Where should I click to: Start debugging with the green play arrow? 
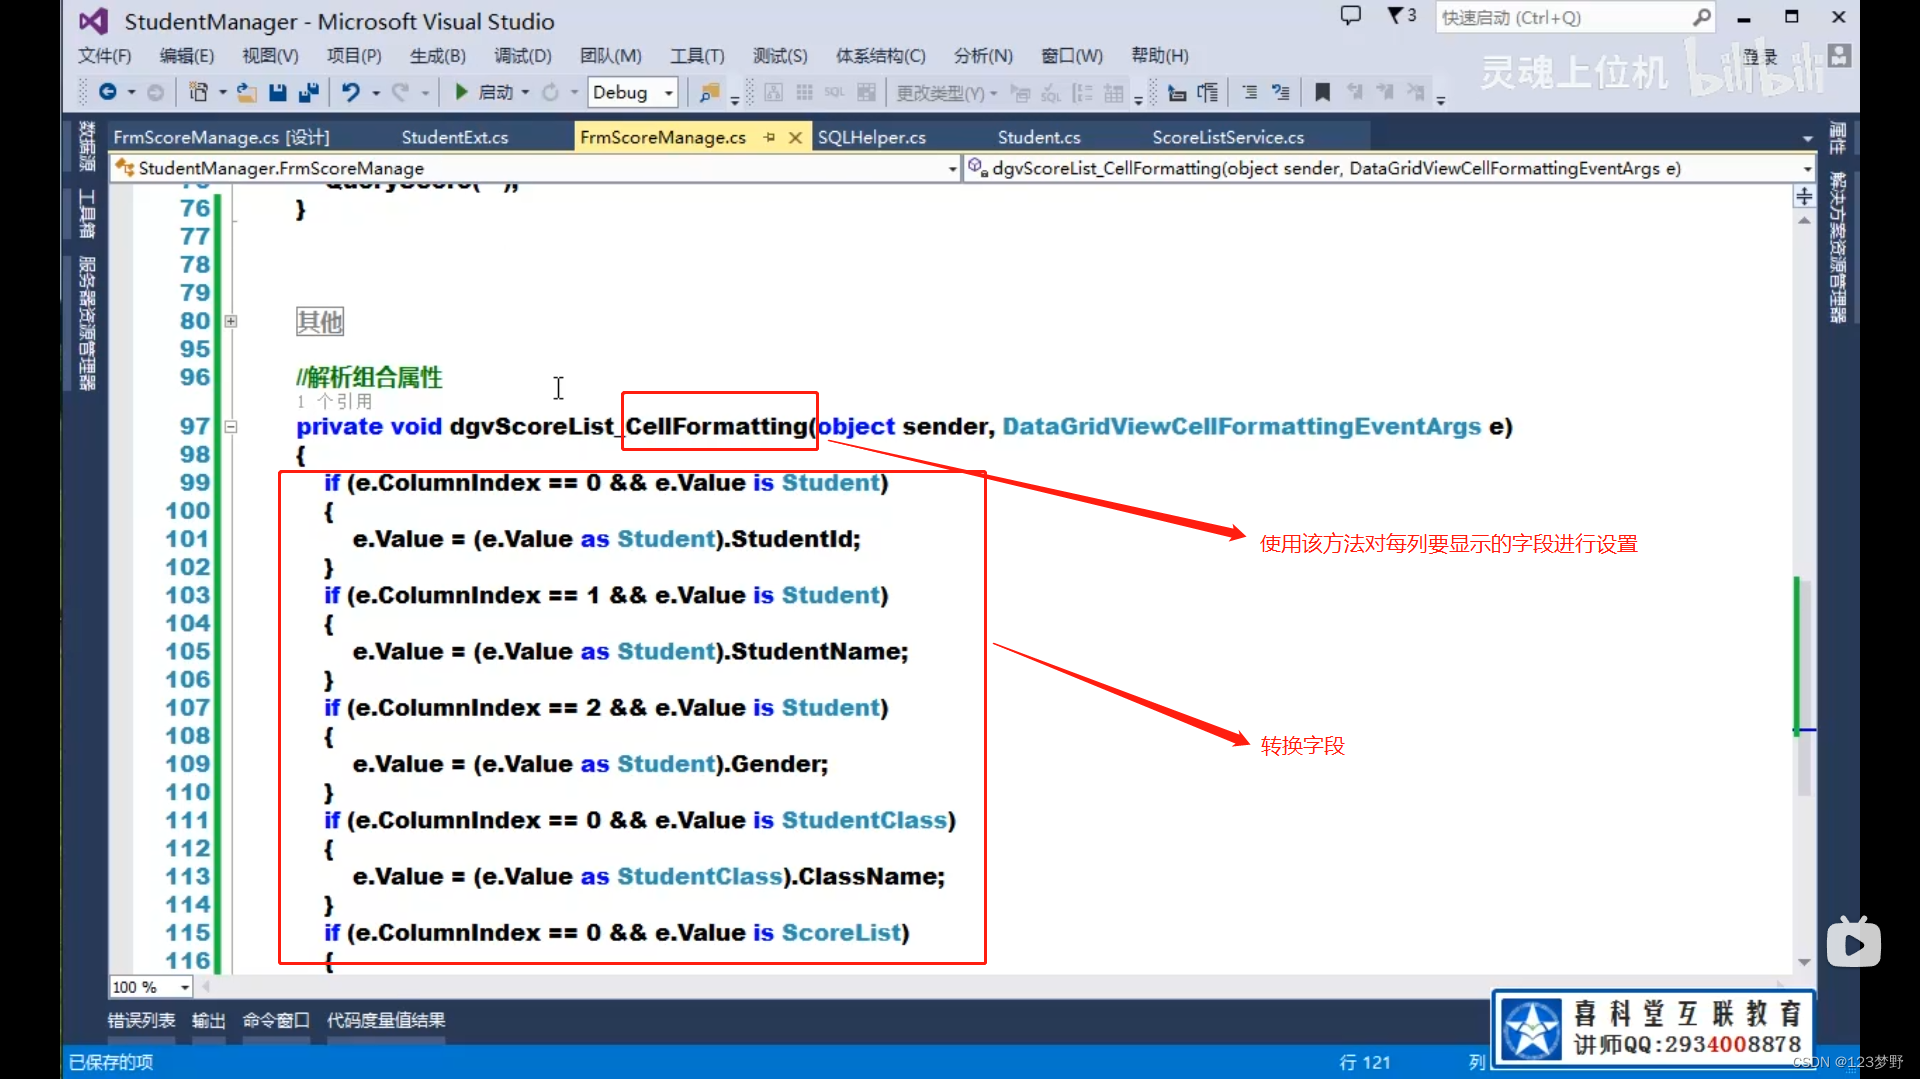click(x=461, y=92)
